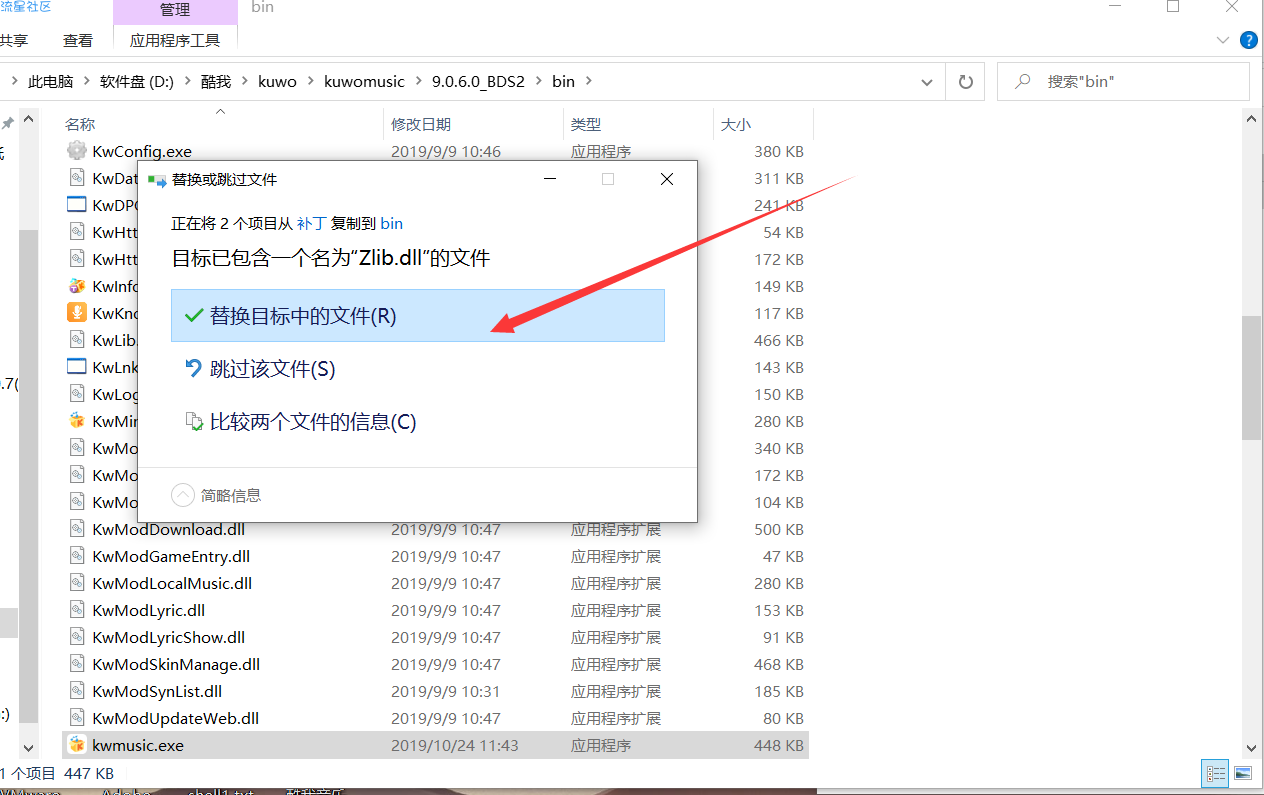The image size is (1264, 795).
Task: Expand the chevron after 9.0.6.0_BDS2
Action: pyautogui.click(x=538, y=82)
